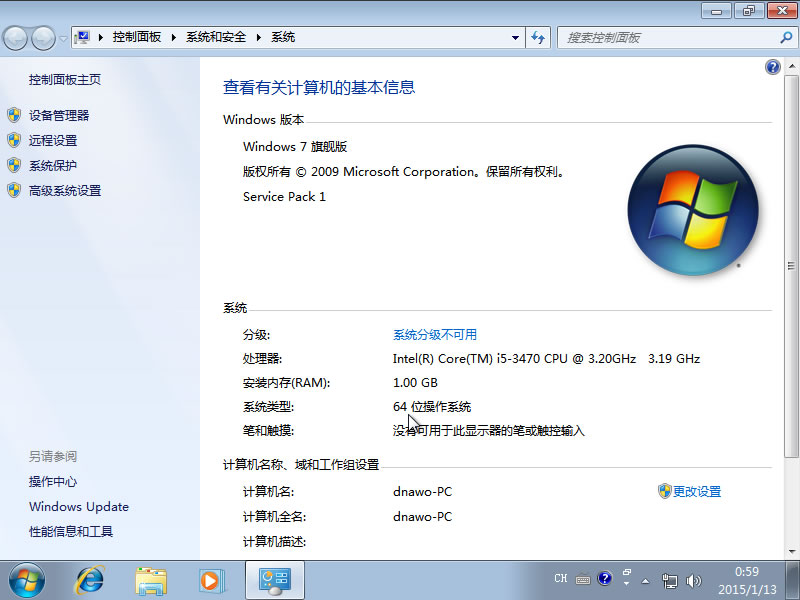Click CH input language indicator
Screen dimensions: 800x600
(560, 578)
